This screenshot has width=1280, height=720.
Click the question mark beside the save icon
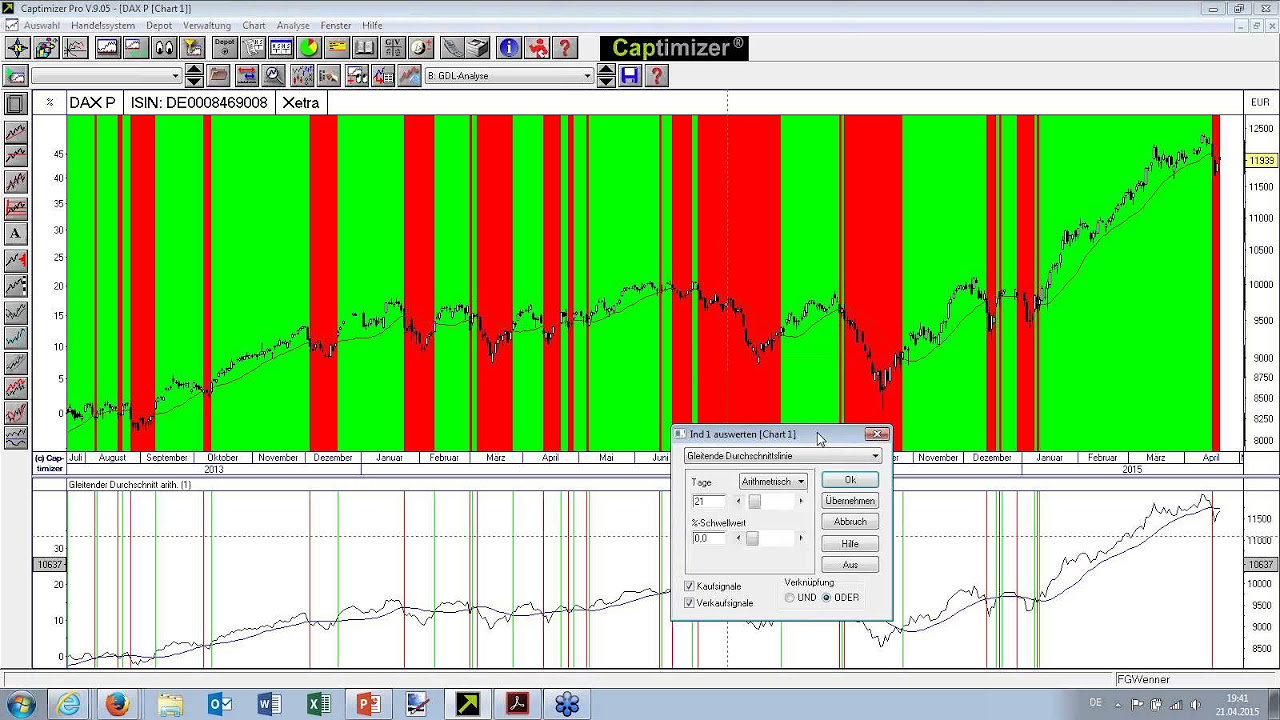coord(656,76)
